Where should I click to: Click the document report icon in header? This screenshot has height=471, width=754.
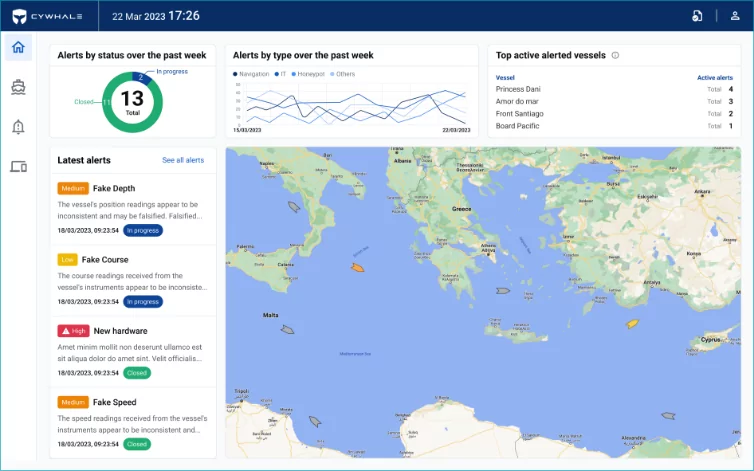point(697,16)
